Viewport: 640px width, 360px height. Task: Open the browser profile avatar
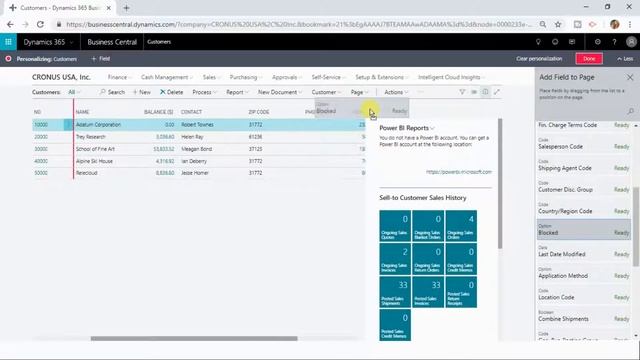[x=614, y=24]
